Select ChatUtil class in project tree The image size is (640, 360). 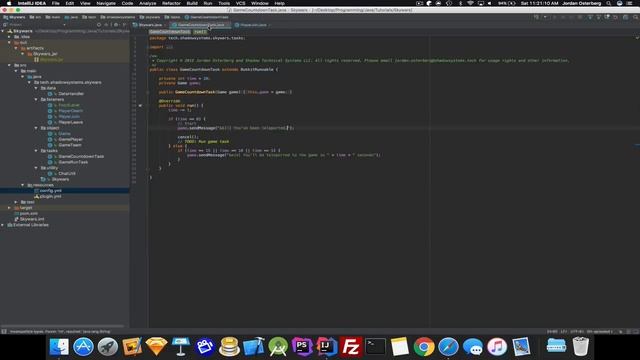(67, 174)
